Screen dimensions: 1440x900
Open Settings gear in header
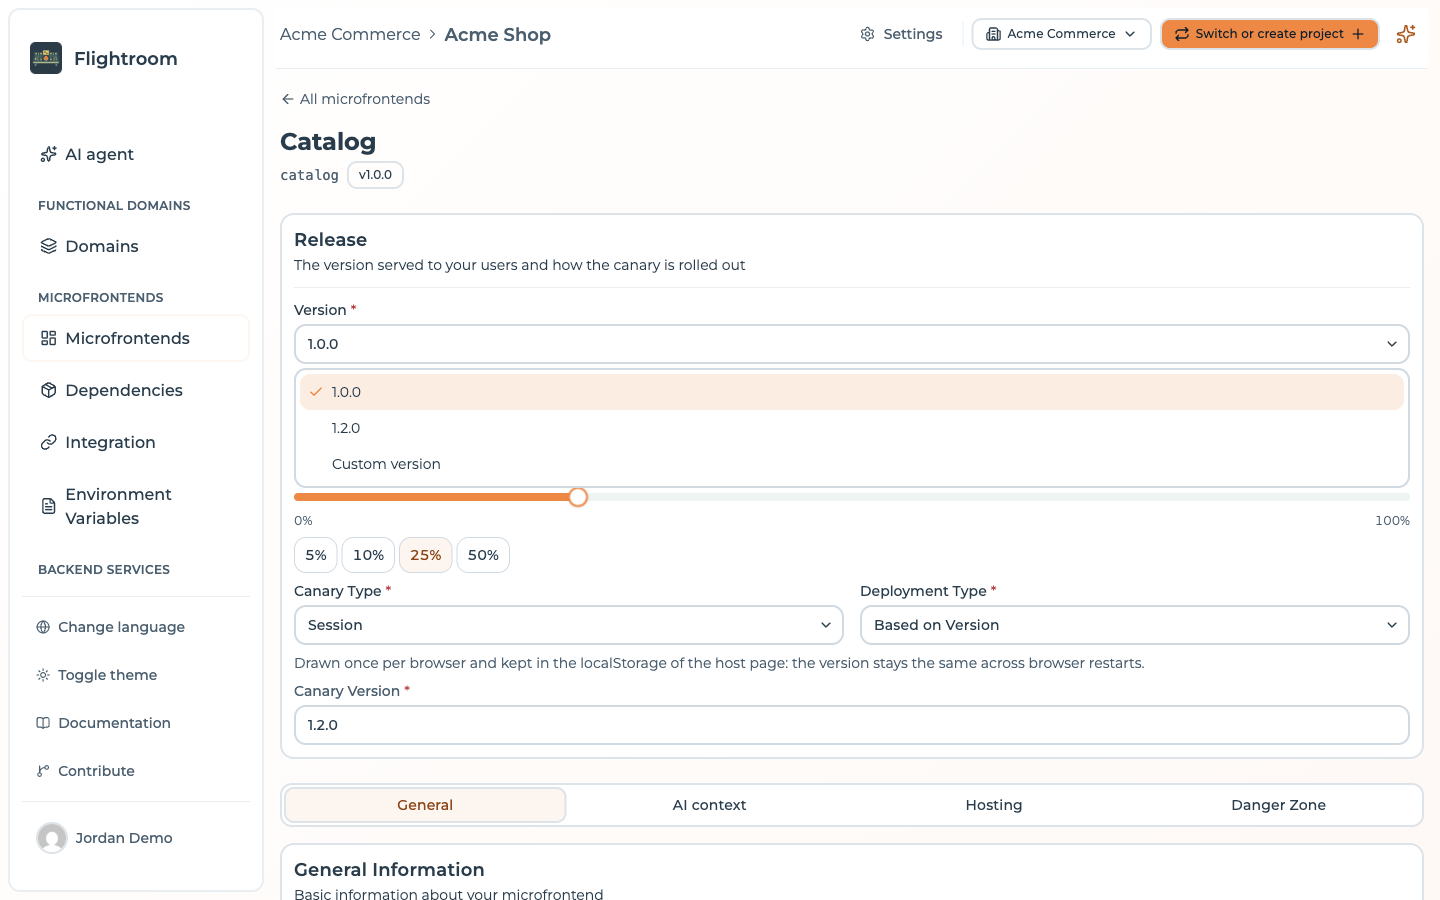[x=901, y=34]
